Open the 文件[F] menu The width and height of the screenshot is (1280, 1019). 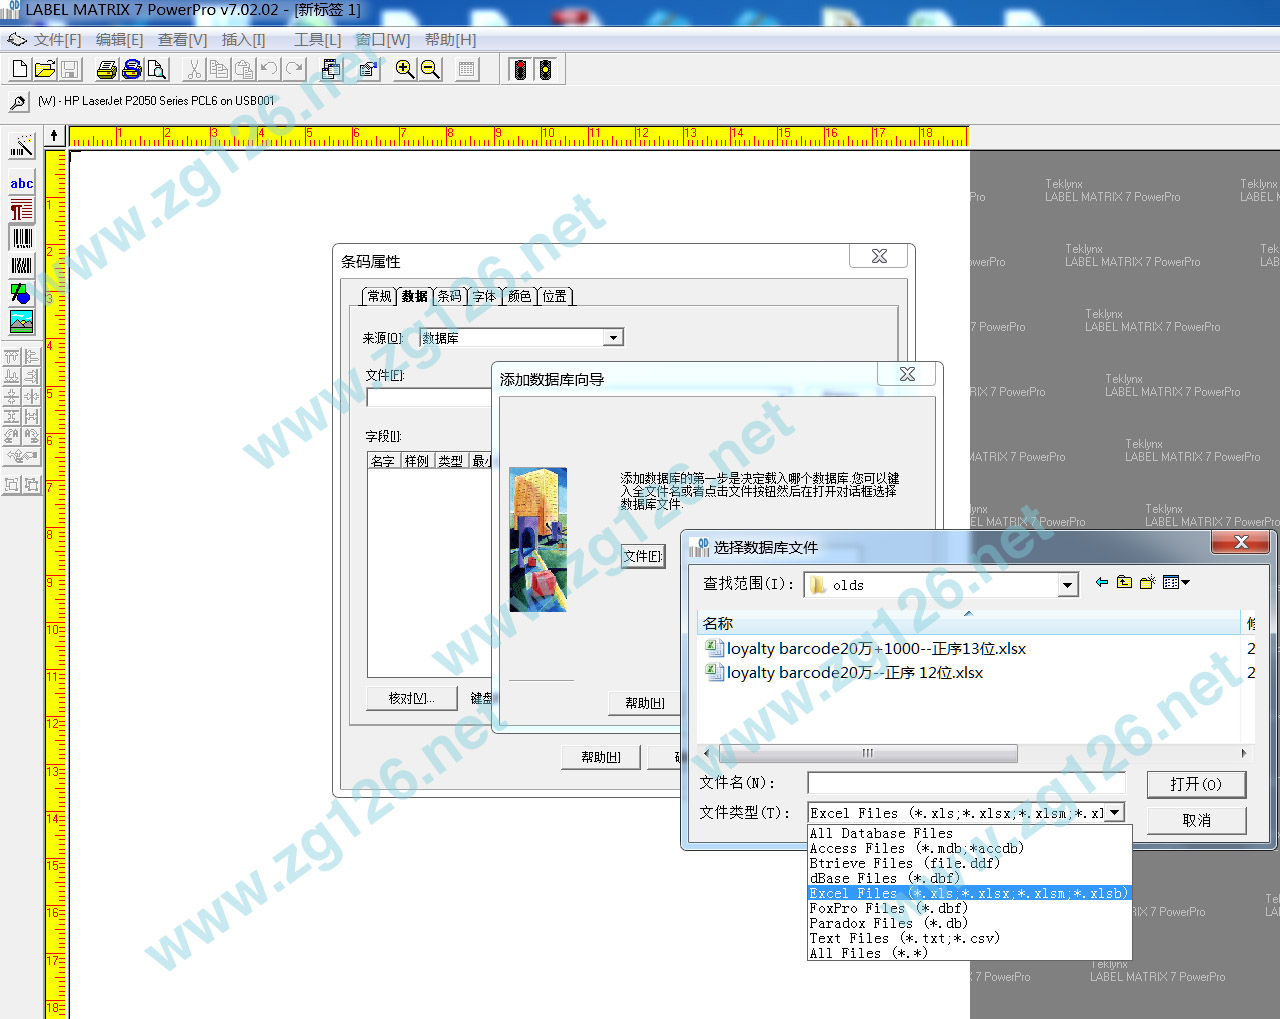(58, 40)
